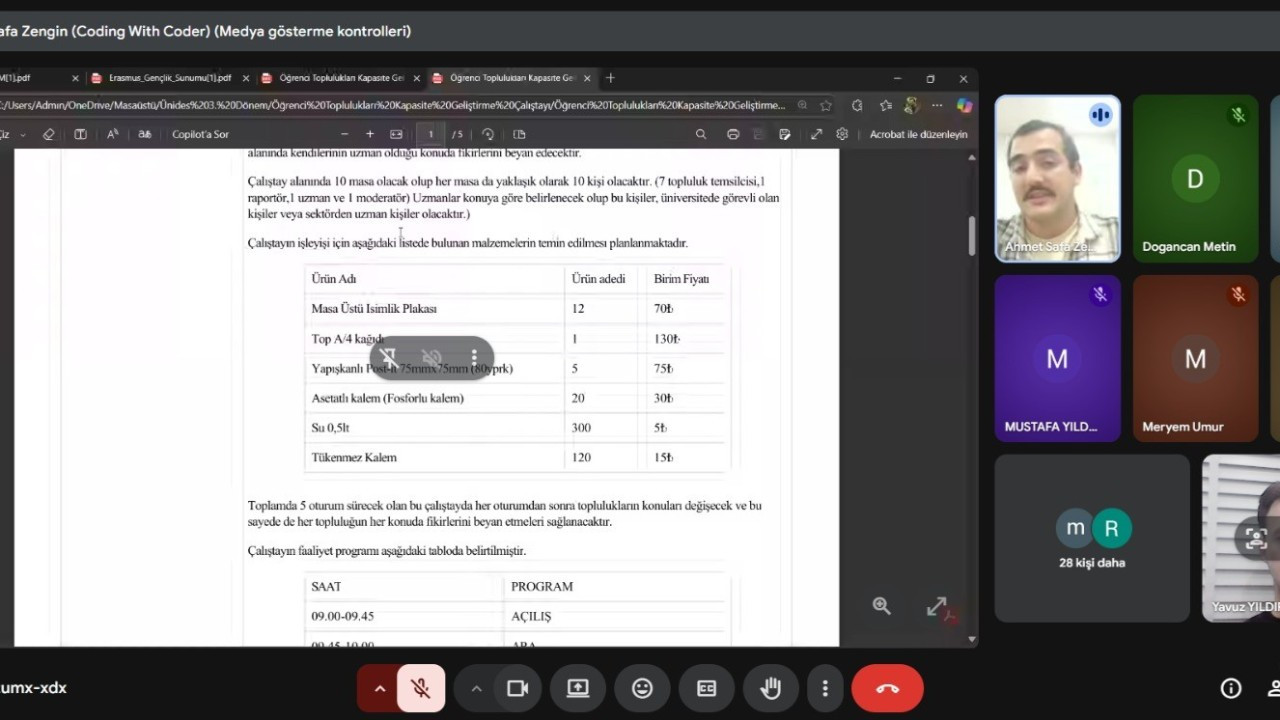Start presenting your screen
Image resolution: width=1280 pixels, height=720 pixels.
(x=578, y=688)
